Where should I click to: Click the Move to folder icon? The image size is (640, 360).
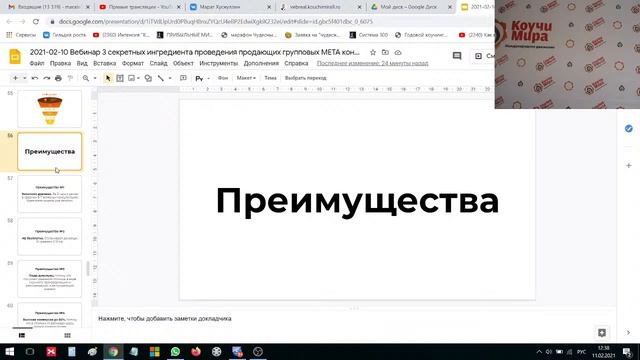pyautogui.click(x=385, y=52)
